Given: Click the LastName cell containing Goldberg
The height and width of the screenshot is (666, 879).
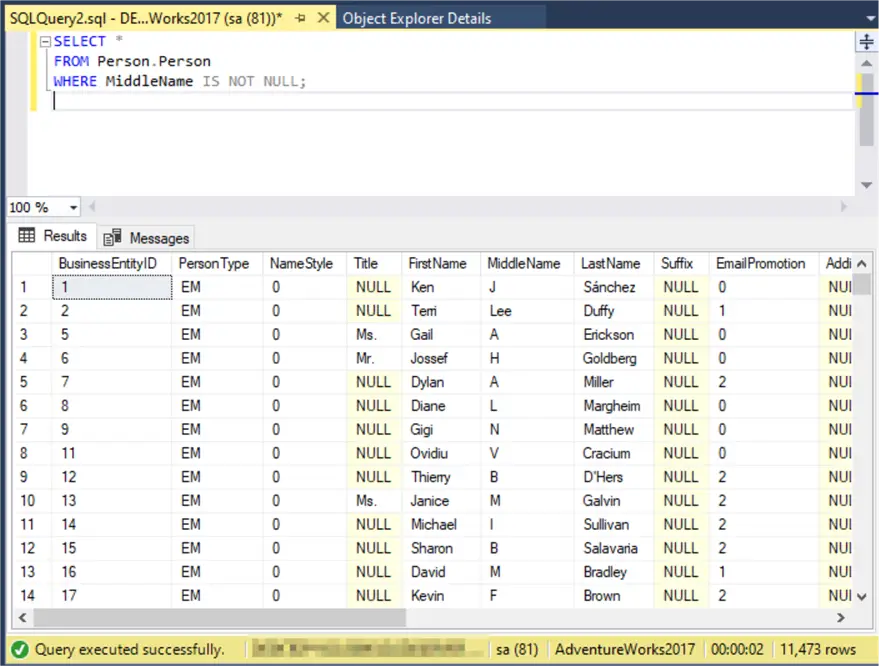Looking at the screenshot, I should 610,358.
